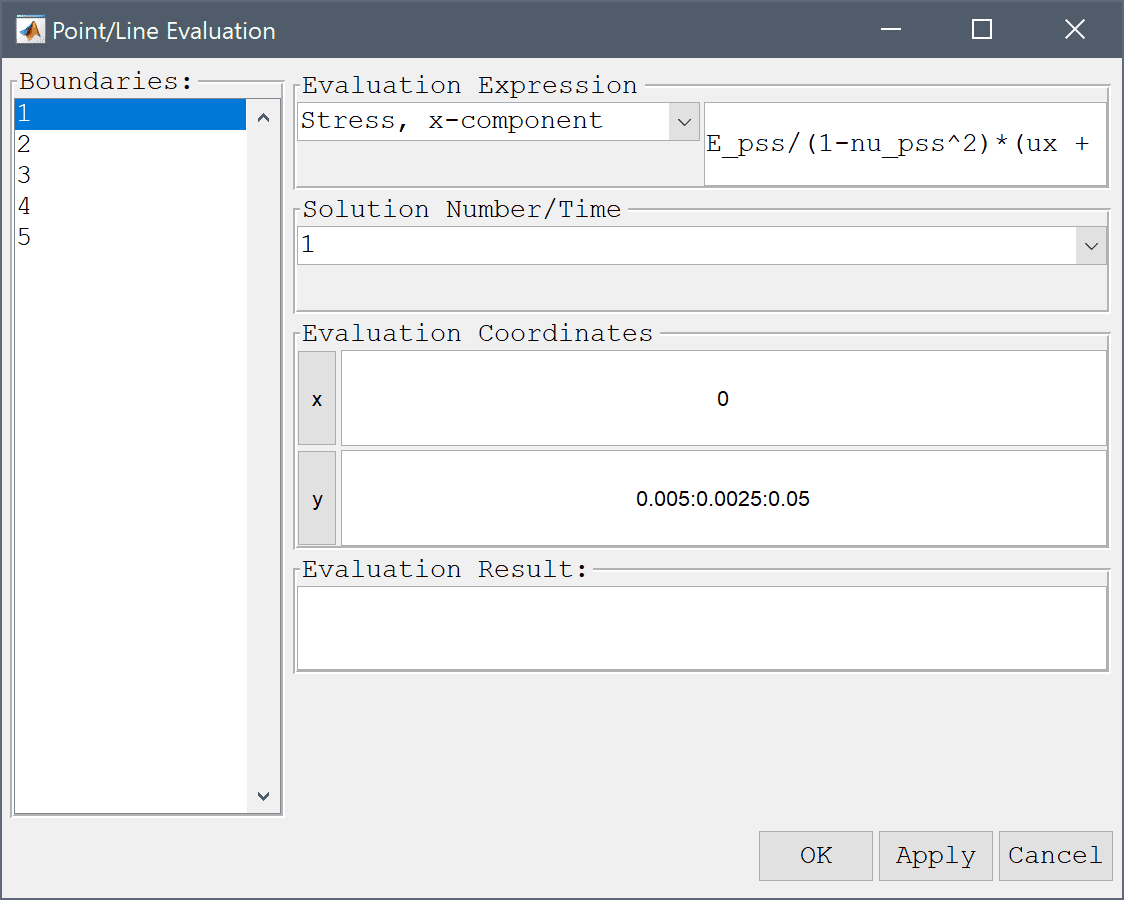
Task: Close the Point/Line Evaluation window
Action: click(x=1075, y=30)
